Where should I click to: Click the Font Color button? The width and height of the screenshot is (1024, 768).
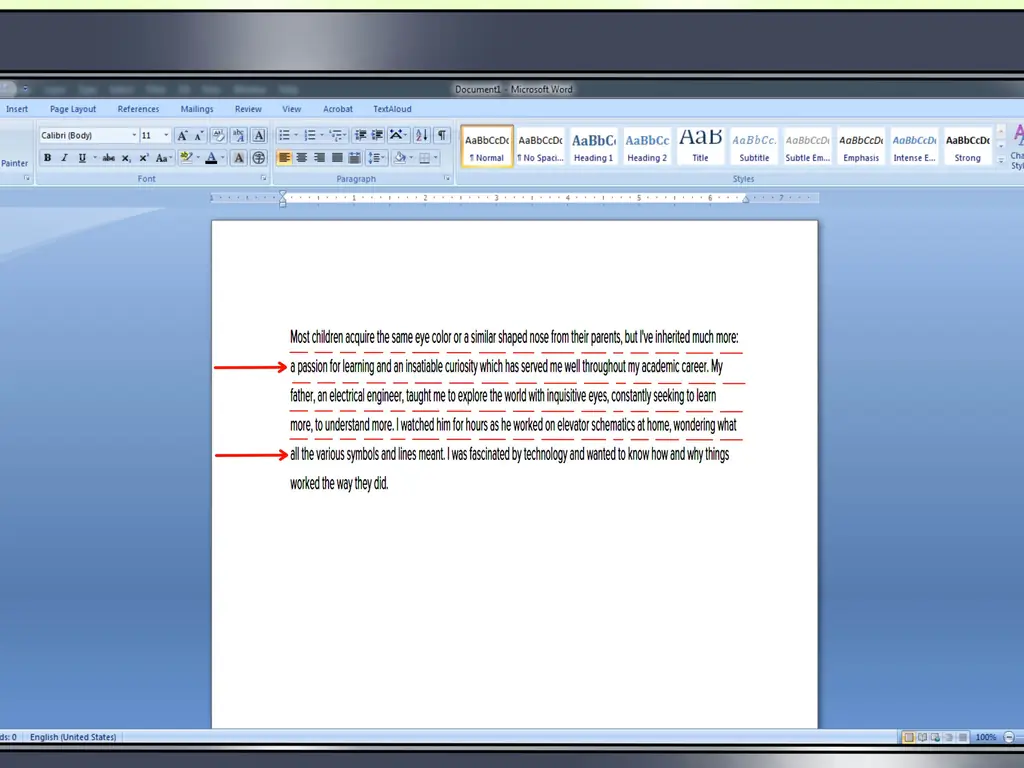(211, 158)
